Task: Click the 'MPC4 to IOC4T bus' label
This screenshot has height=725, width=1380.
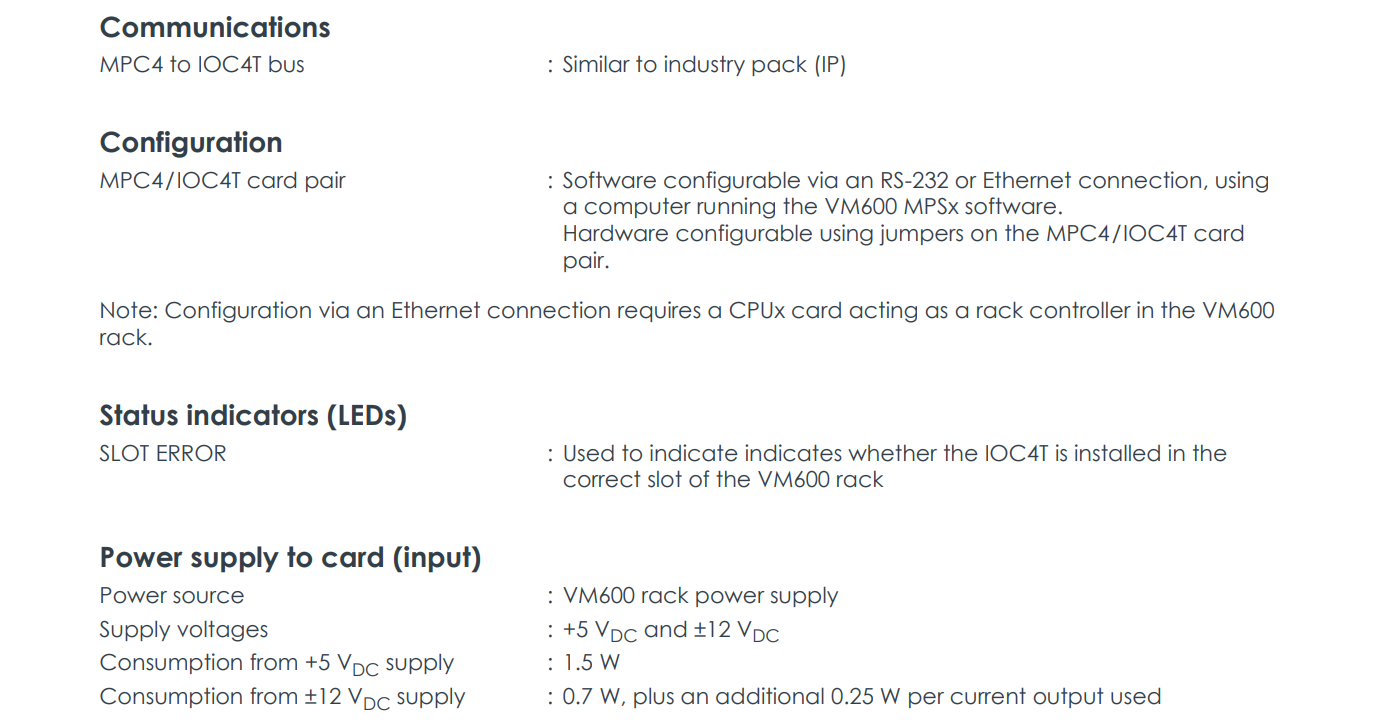Action: 202,65
